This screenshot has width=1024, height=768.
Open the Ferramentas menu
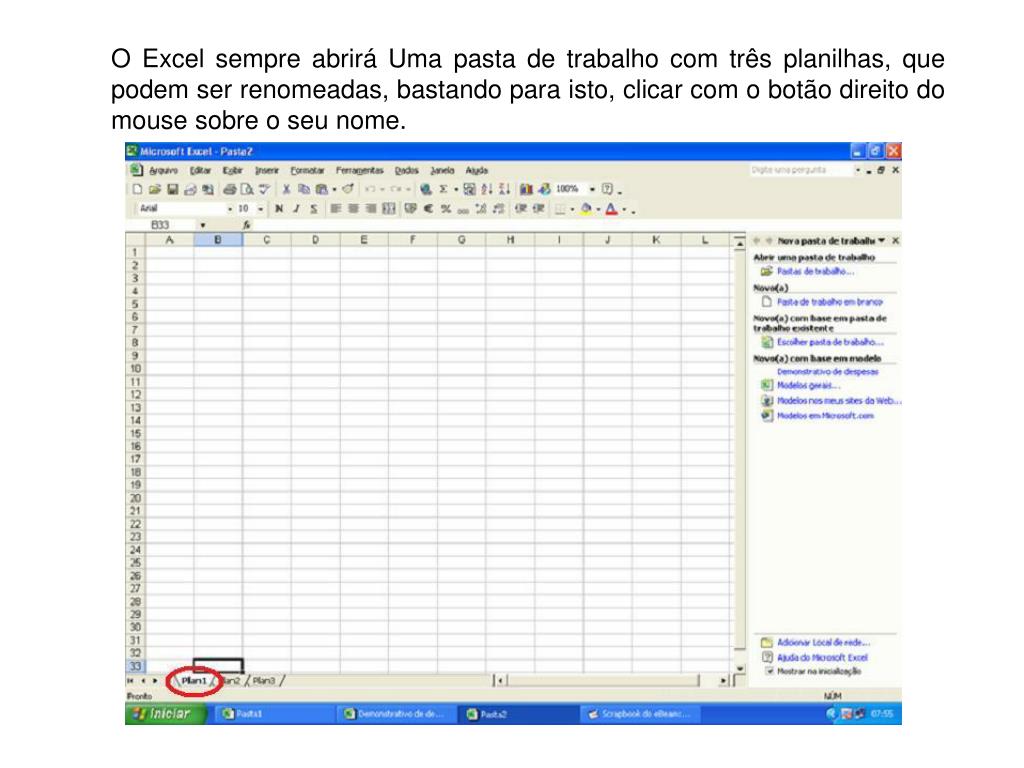[360, 170]
